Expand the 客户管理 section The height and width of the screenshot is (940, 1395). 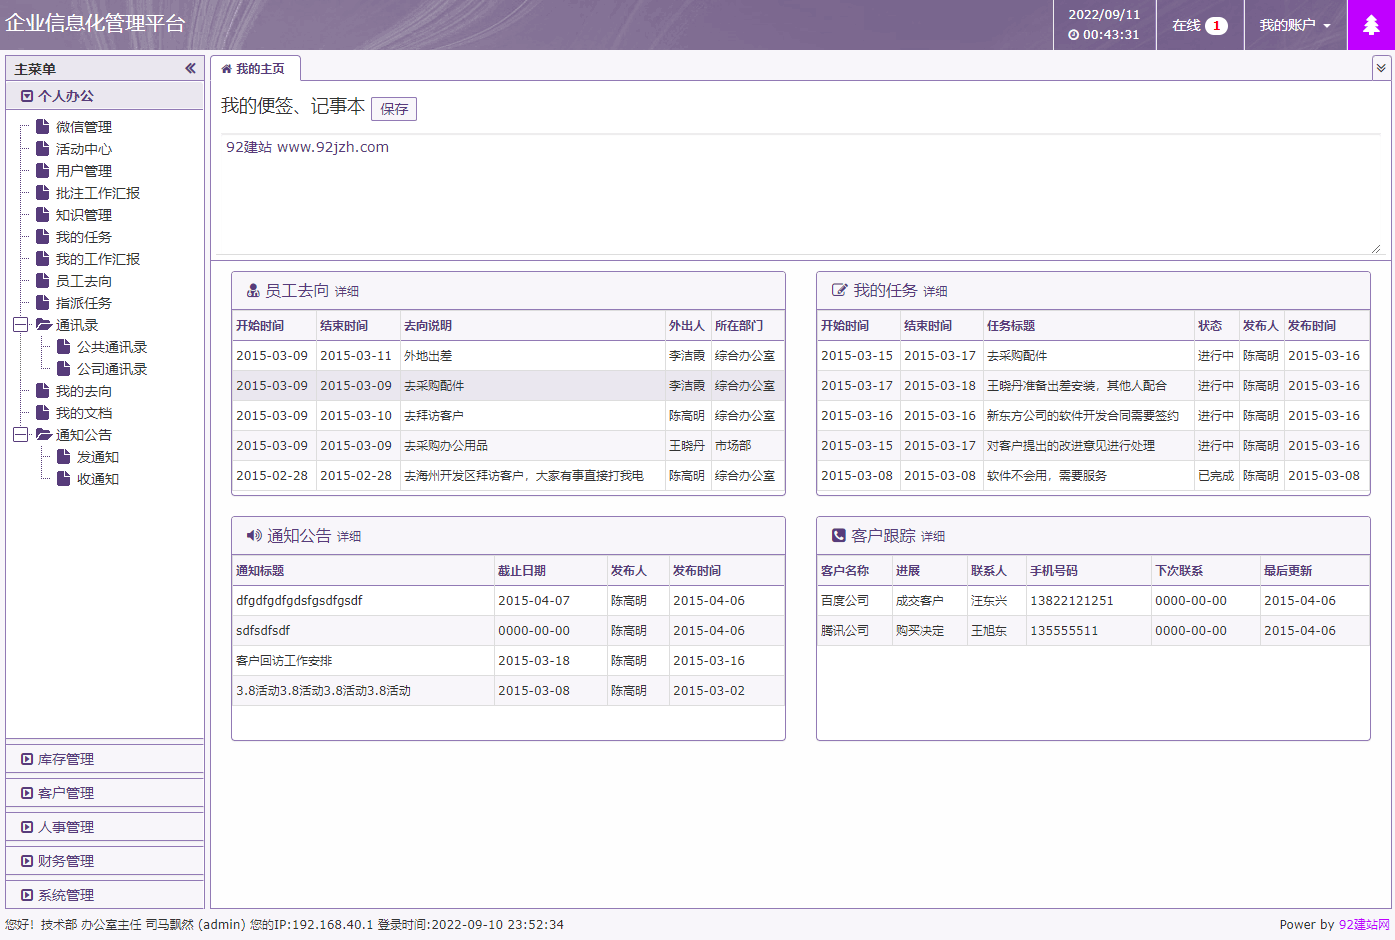click(x=105, y=793)
